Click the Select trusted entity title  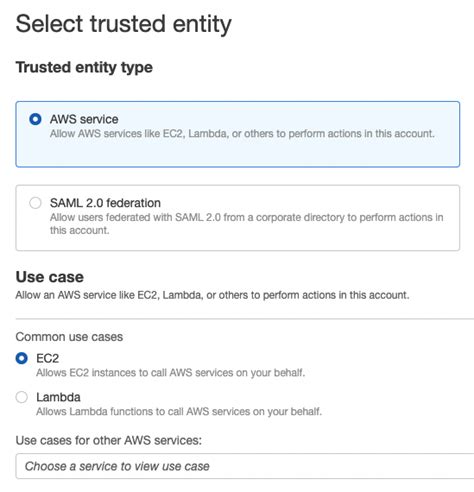(x=124, y=24)
